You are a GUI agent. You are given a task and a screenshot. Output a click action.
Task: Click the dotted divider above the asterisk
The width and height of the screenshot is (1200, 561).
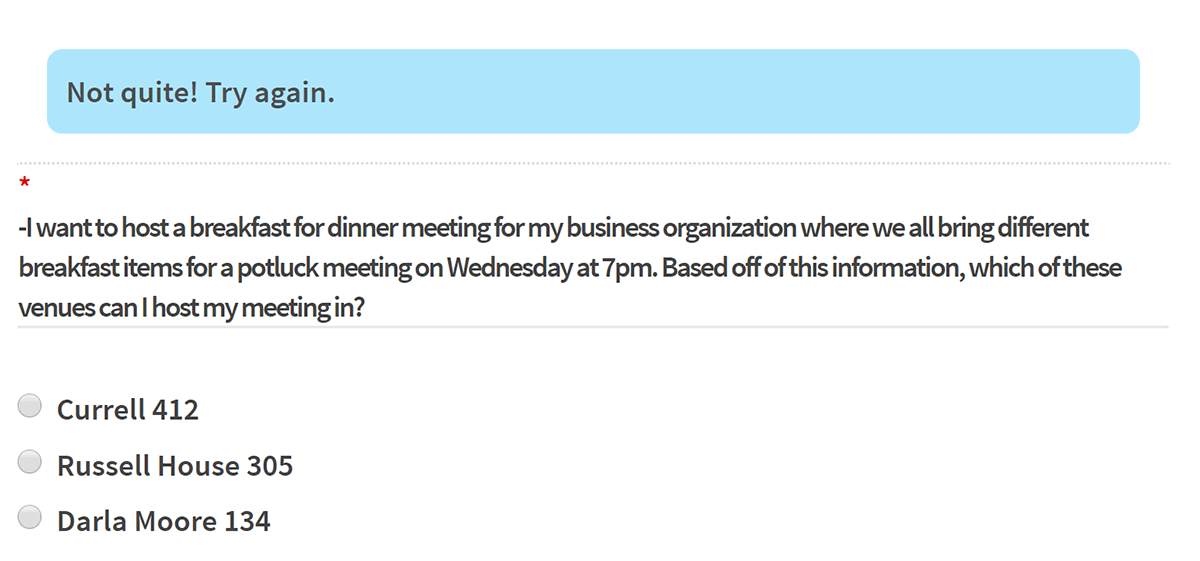(593, 162)
